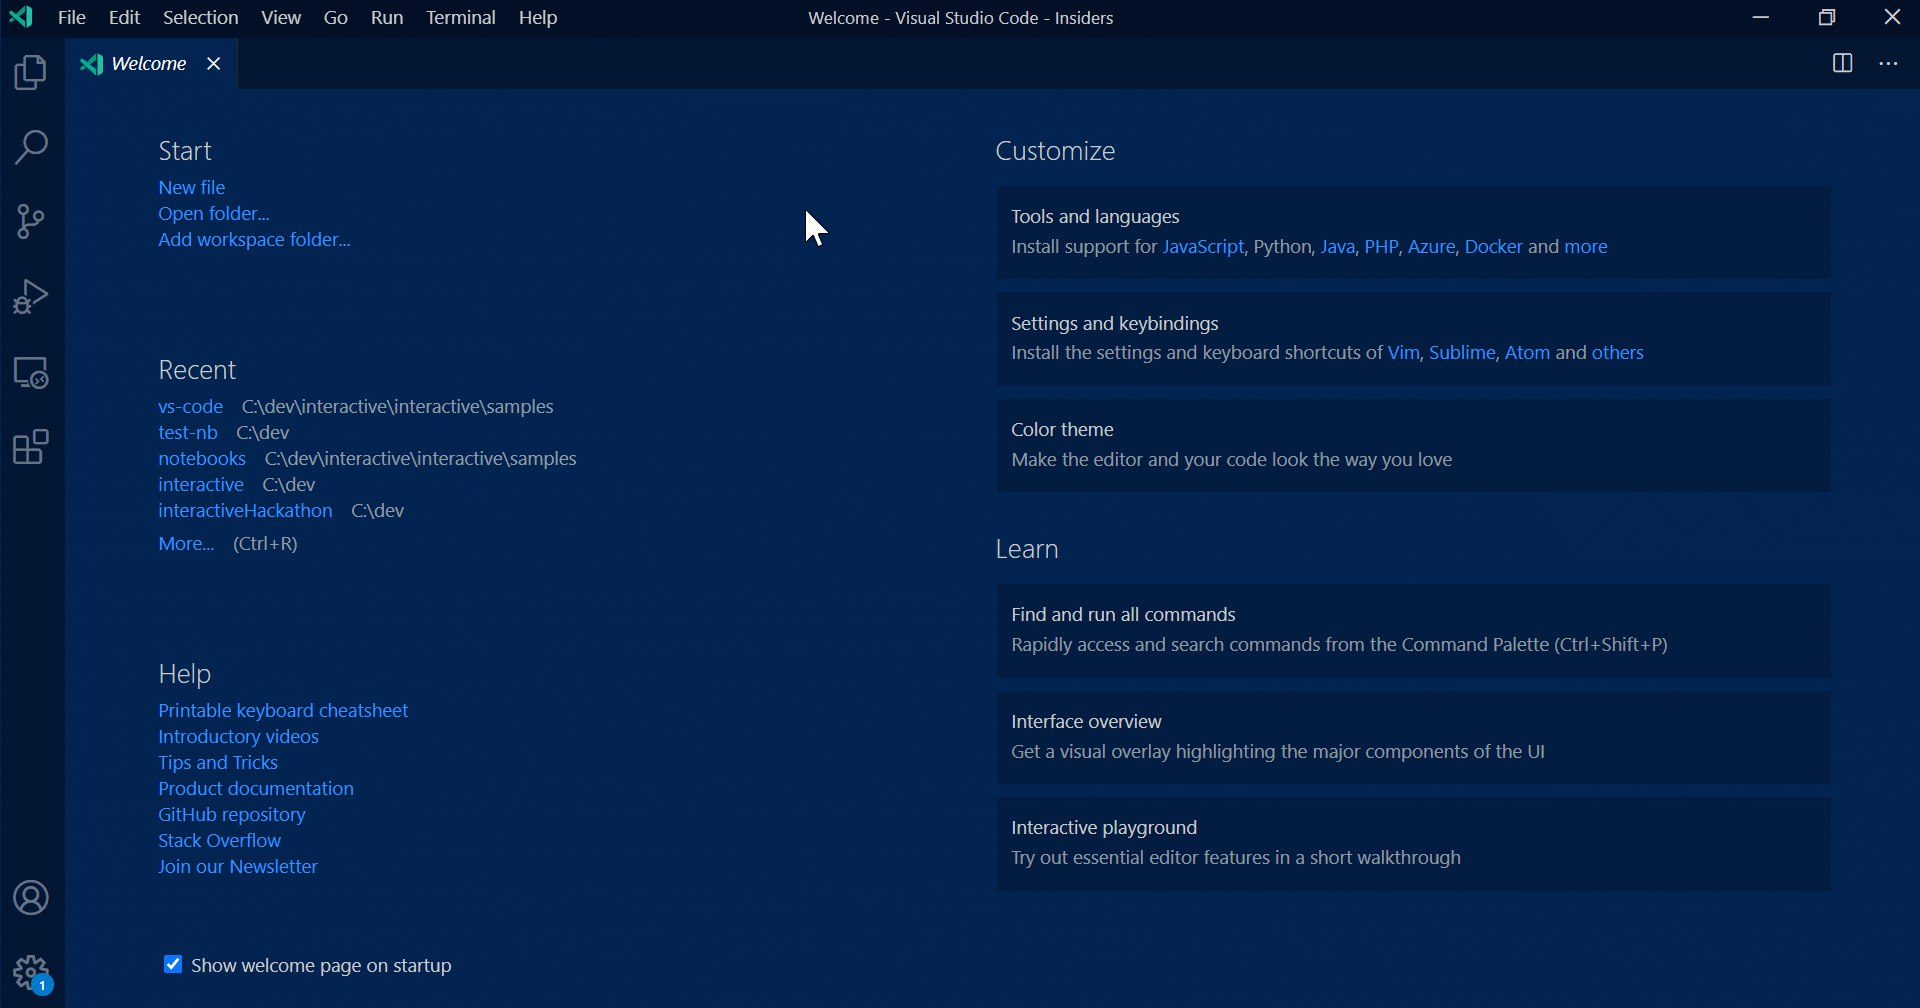Open the Edit menu
This screenshot has height=1008, width=1920.
125,18
